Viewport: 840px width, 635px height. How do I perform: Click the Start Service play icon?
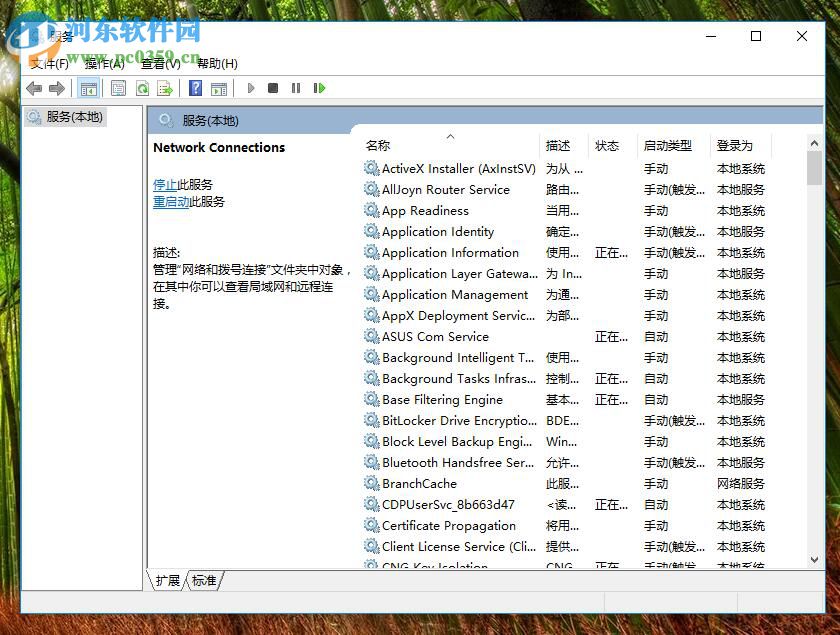pyautogui.click(x=251, y=88)
